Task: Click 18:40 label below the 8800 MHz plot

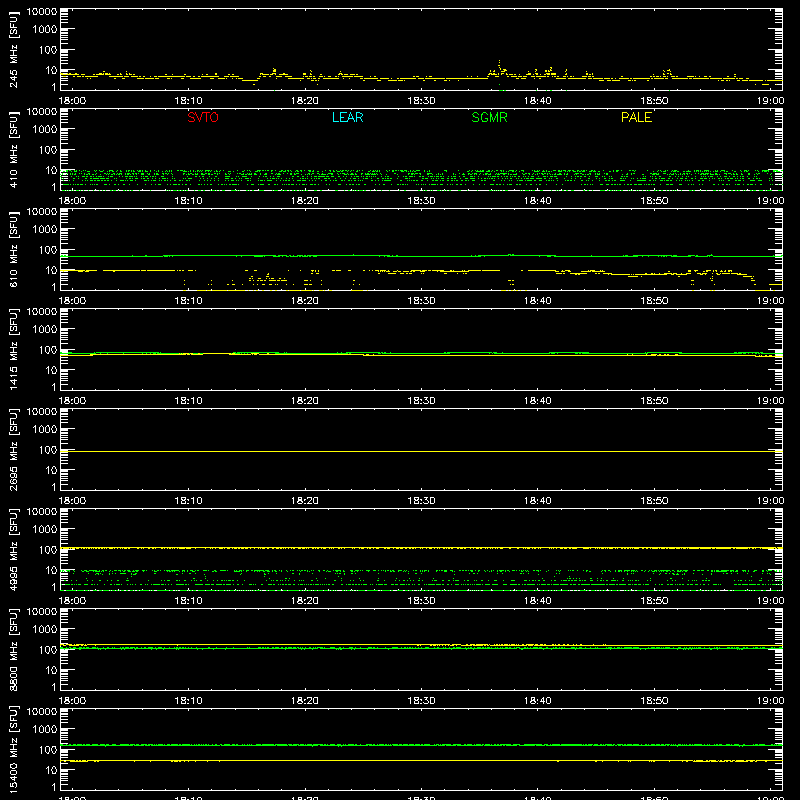Action: point(538,701)
